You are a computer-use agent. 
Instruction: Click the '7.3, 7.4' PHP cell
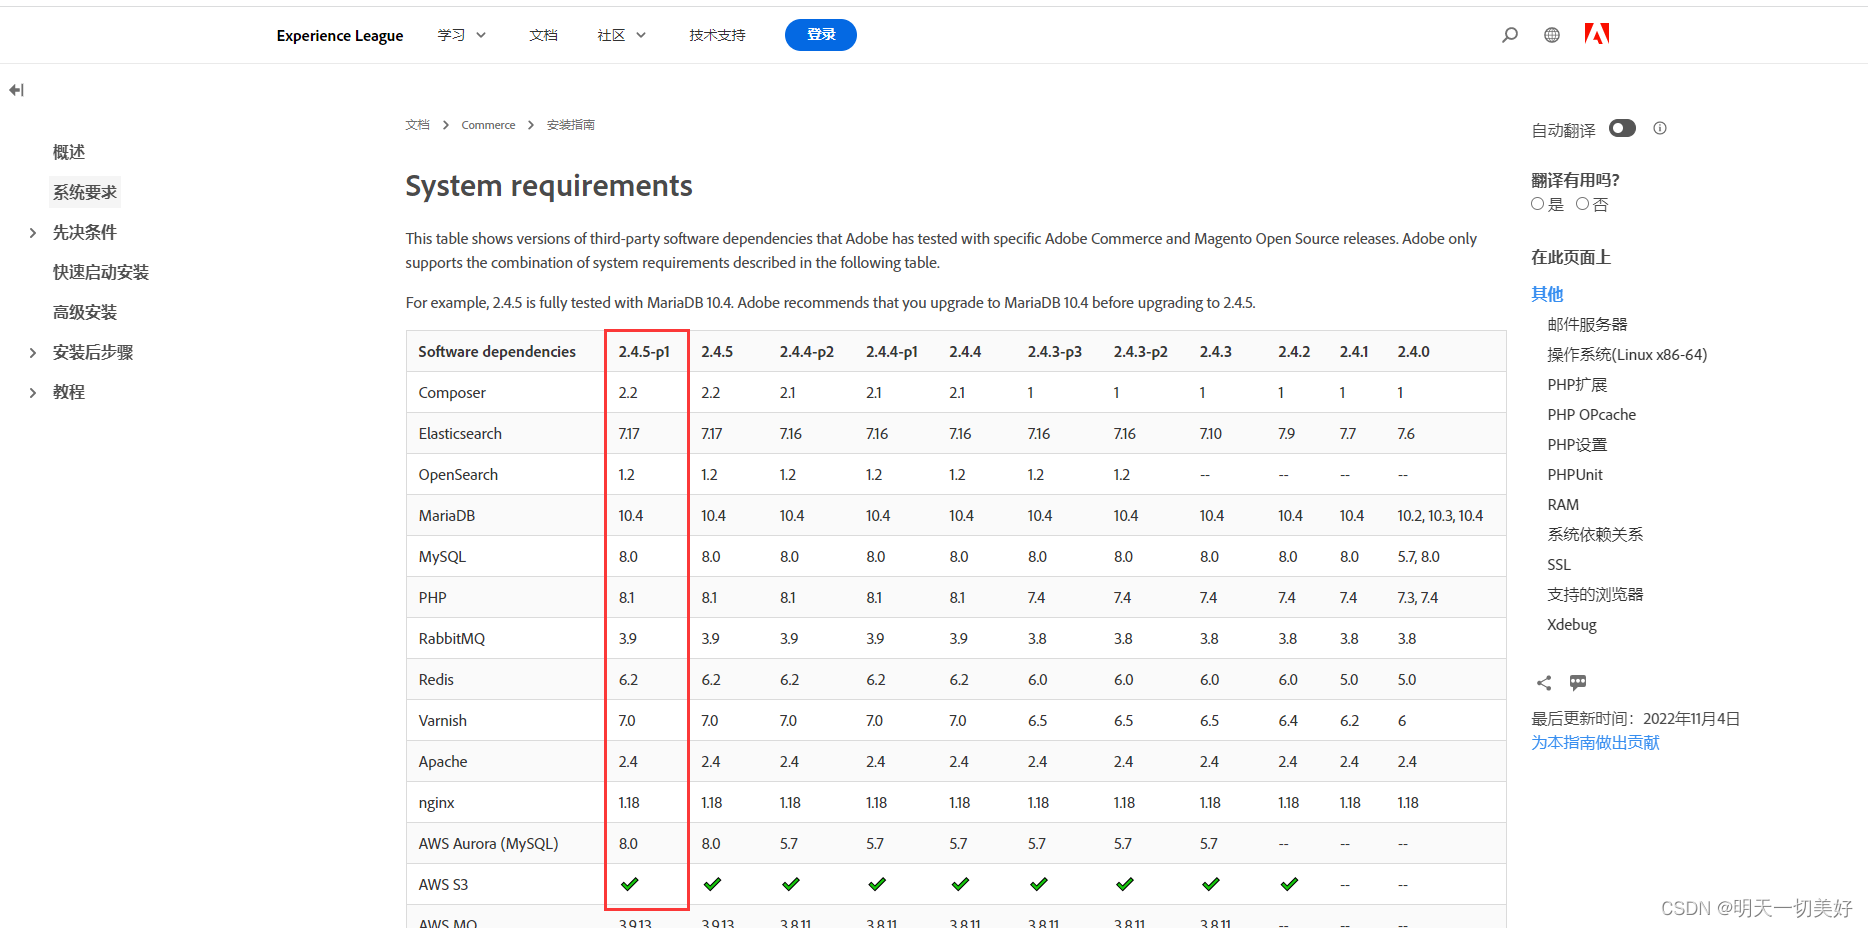click(x=1418, y=597)
